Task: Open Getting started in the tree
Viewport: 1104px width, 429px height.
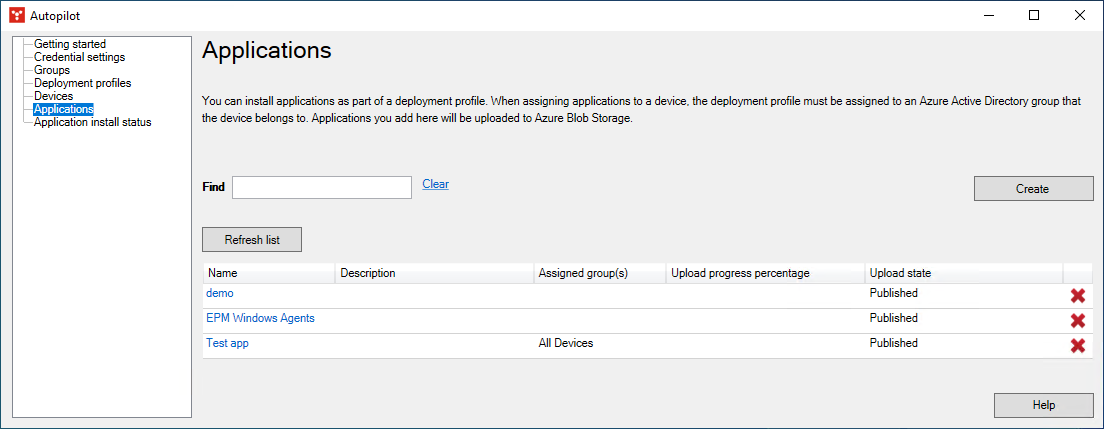Action: 69,44
